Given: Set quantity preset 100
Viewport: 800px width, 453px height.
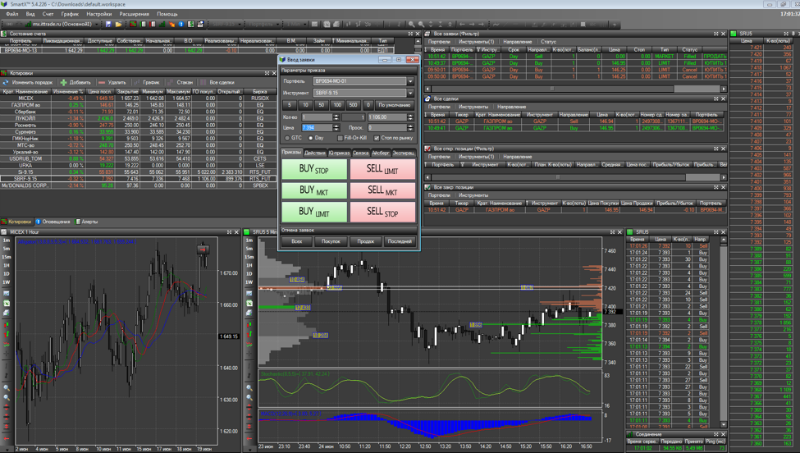Looking at the screenshot, I should point(337,105).
